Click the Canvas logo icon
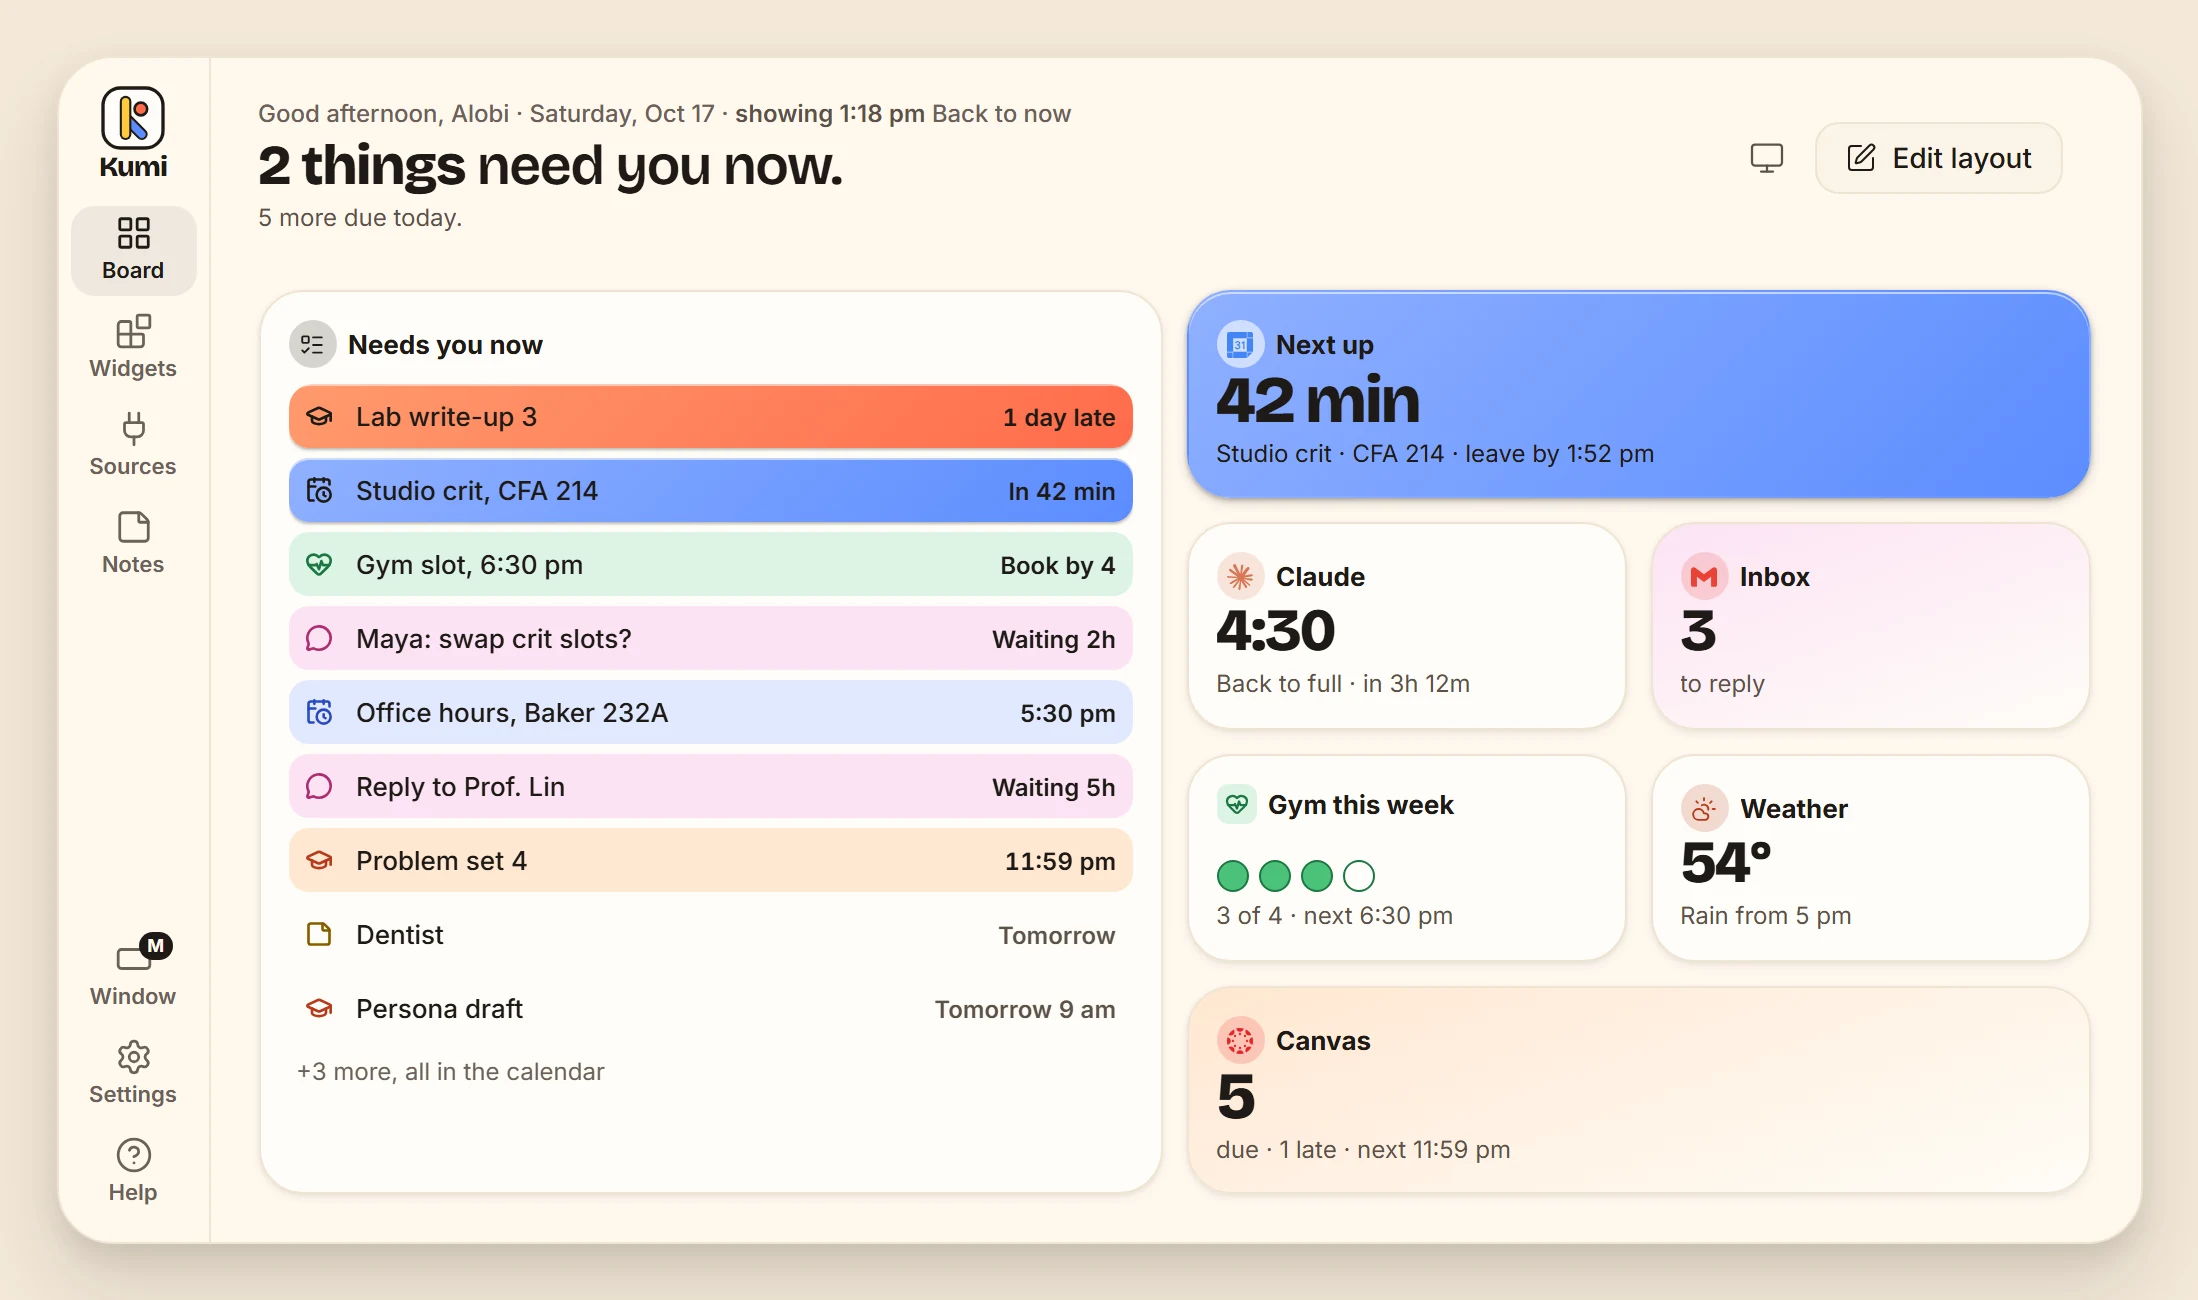The image size is (2198, 1300). point(1240,1041)
